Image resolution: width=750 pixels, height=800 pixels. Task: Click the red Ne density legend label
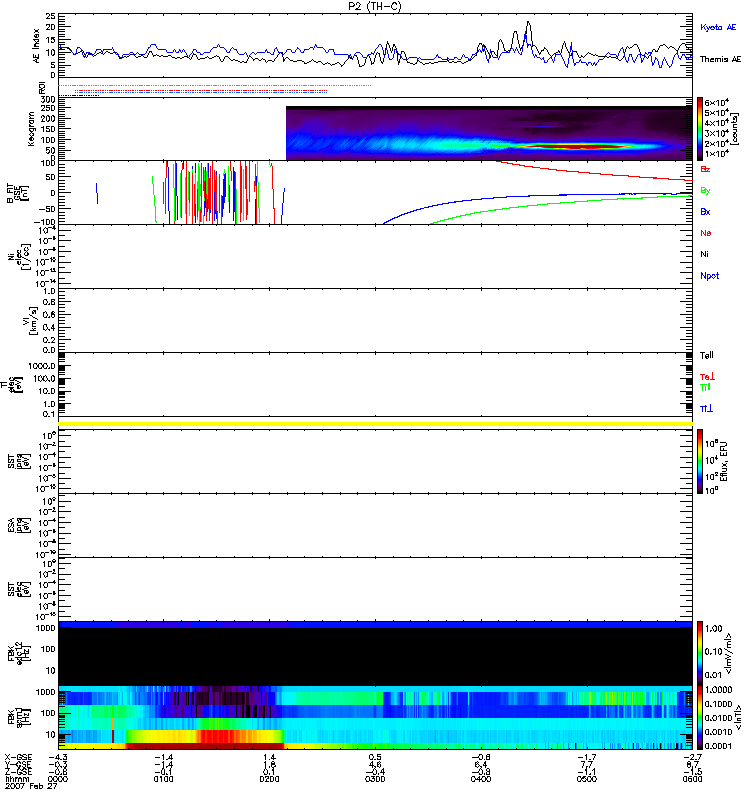click(705, 233)
